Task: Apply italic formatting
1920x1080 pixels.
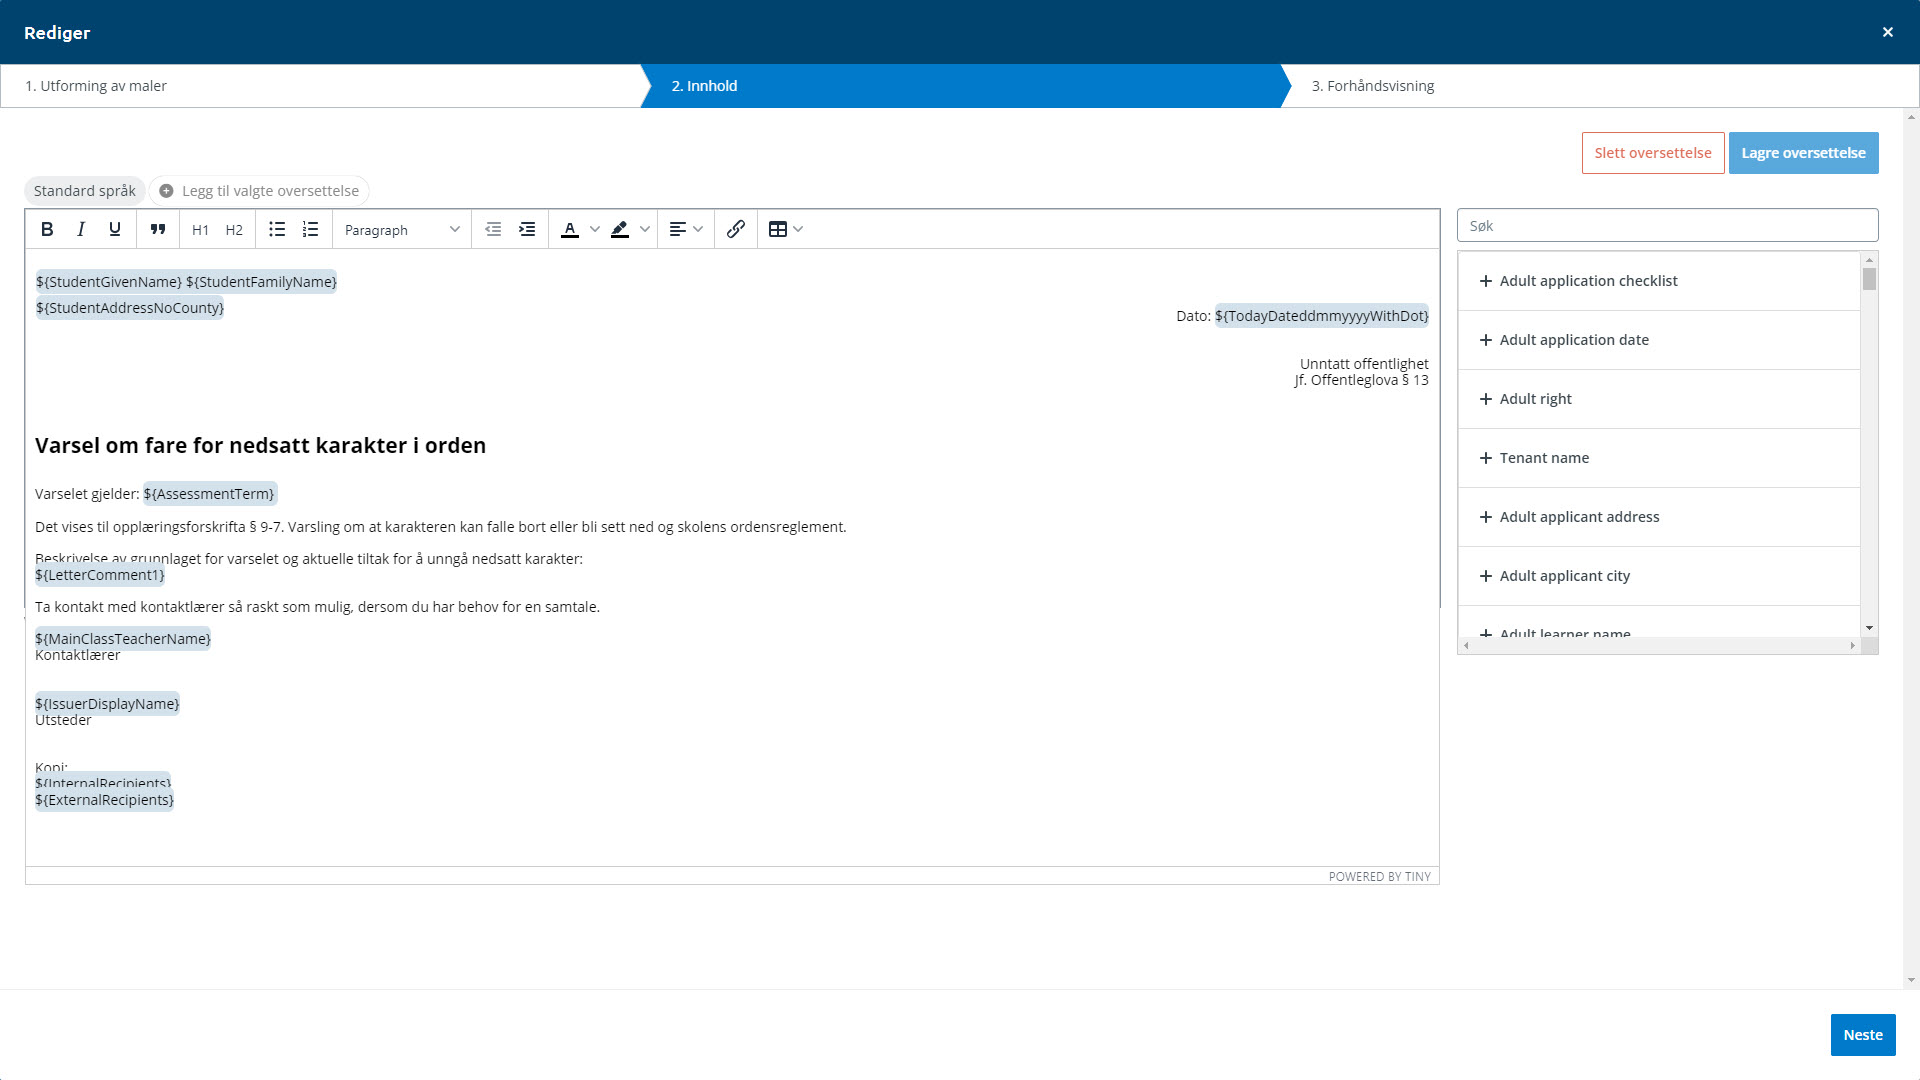Action: pyautogui.click(x=81, y=229)
